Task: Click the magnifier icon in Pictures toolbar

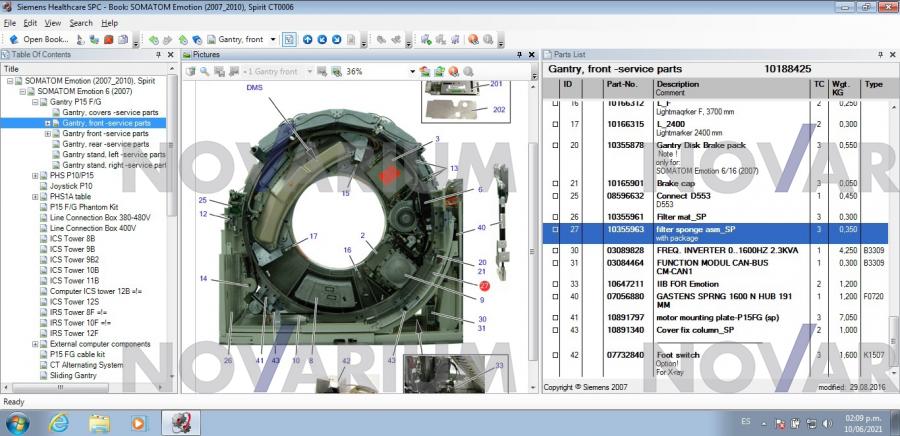Action: click(x=205, y=72)
